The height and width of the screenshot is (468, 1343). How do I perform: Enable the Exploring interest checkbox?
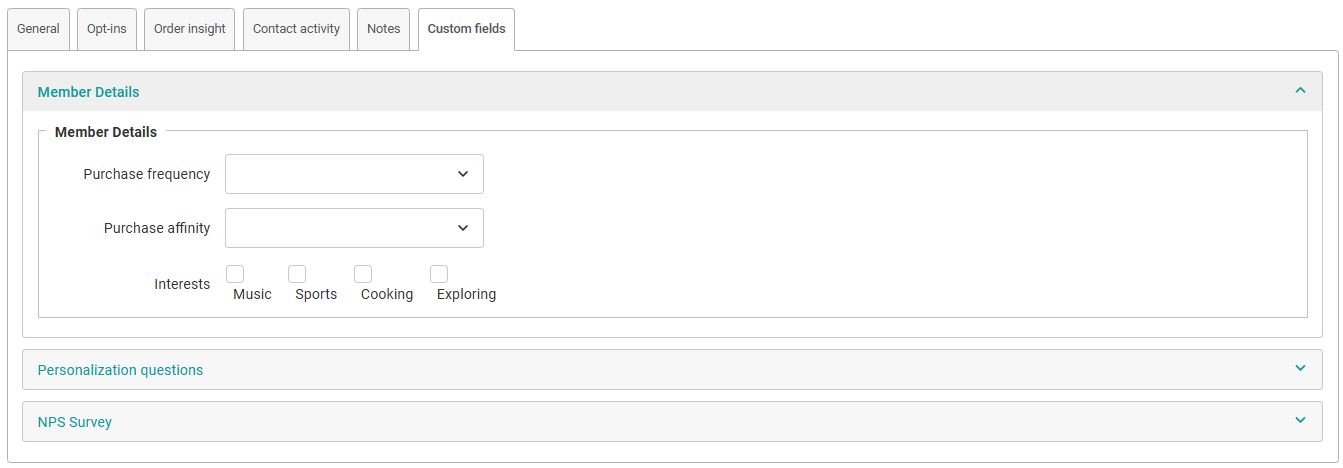pos(439,274)
